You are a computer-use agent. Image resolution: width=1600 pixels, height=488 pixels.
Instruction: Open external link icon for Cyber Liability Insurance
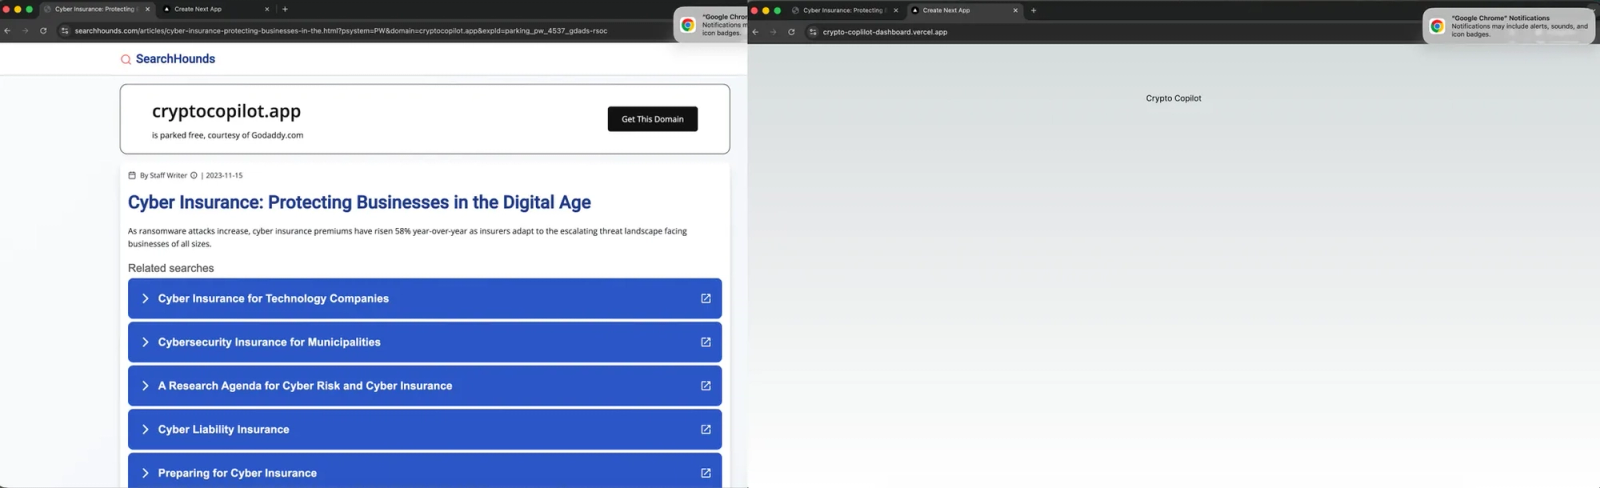click(706, 429)
